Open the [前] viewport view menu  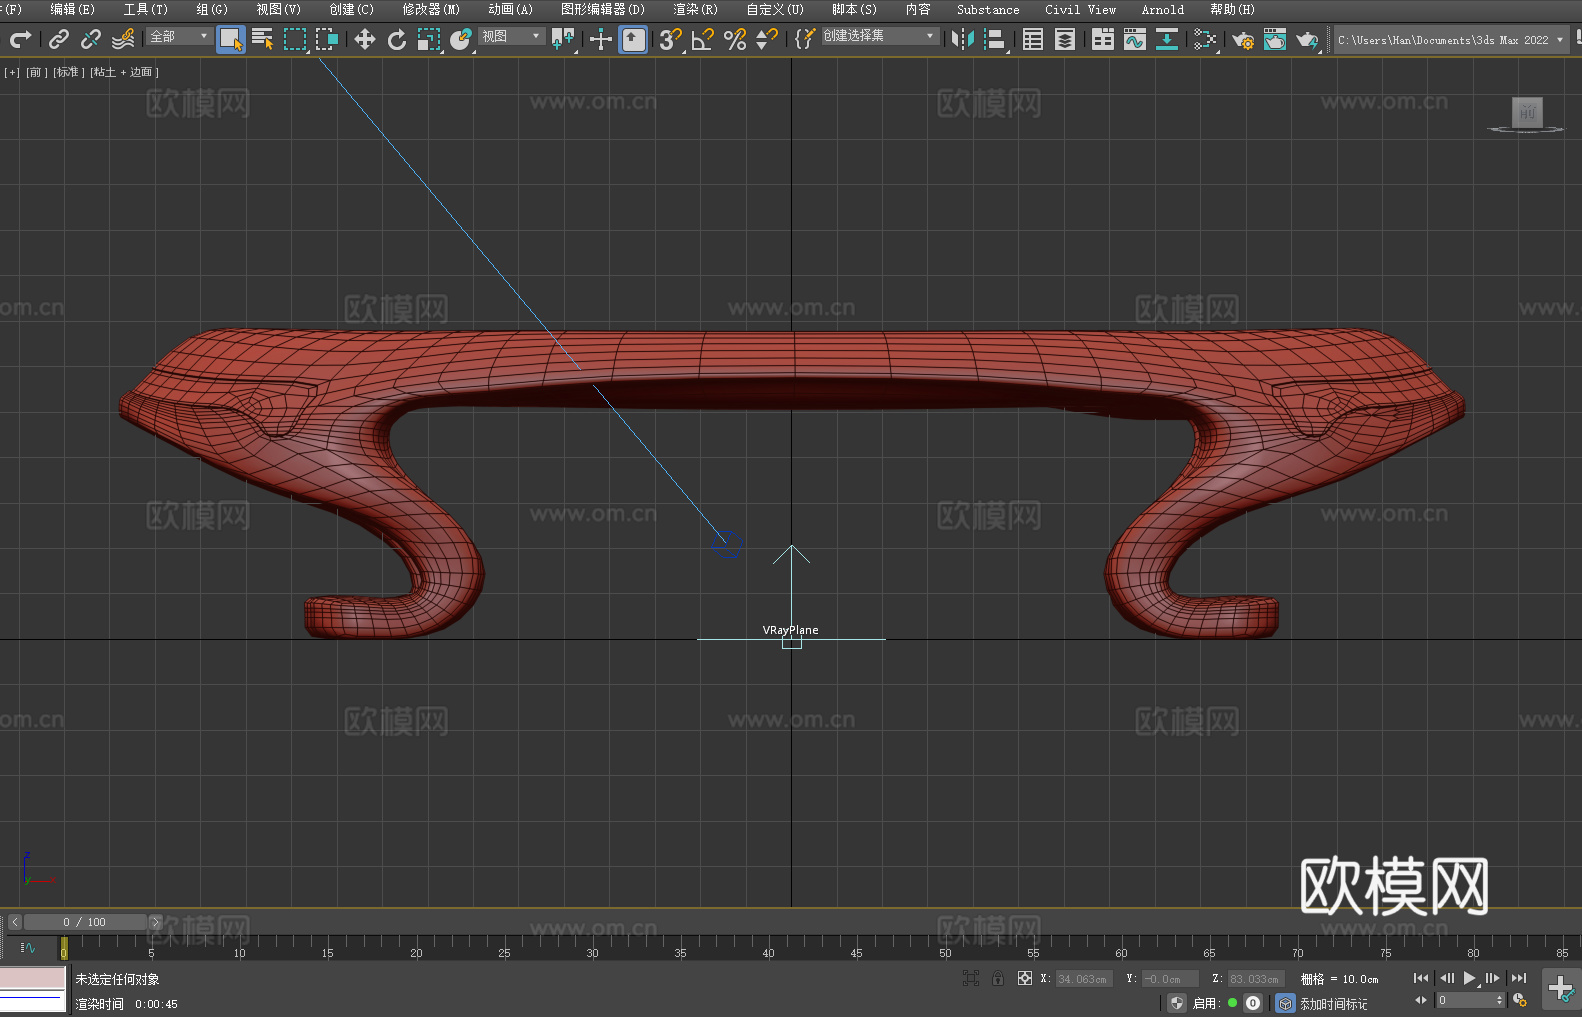coord(36,72)
